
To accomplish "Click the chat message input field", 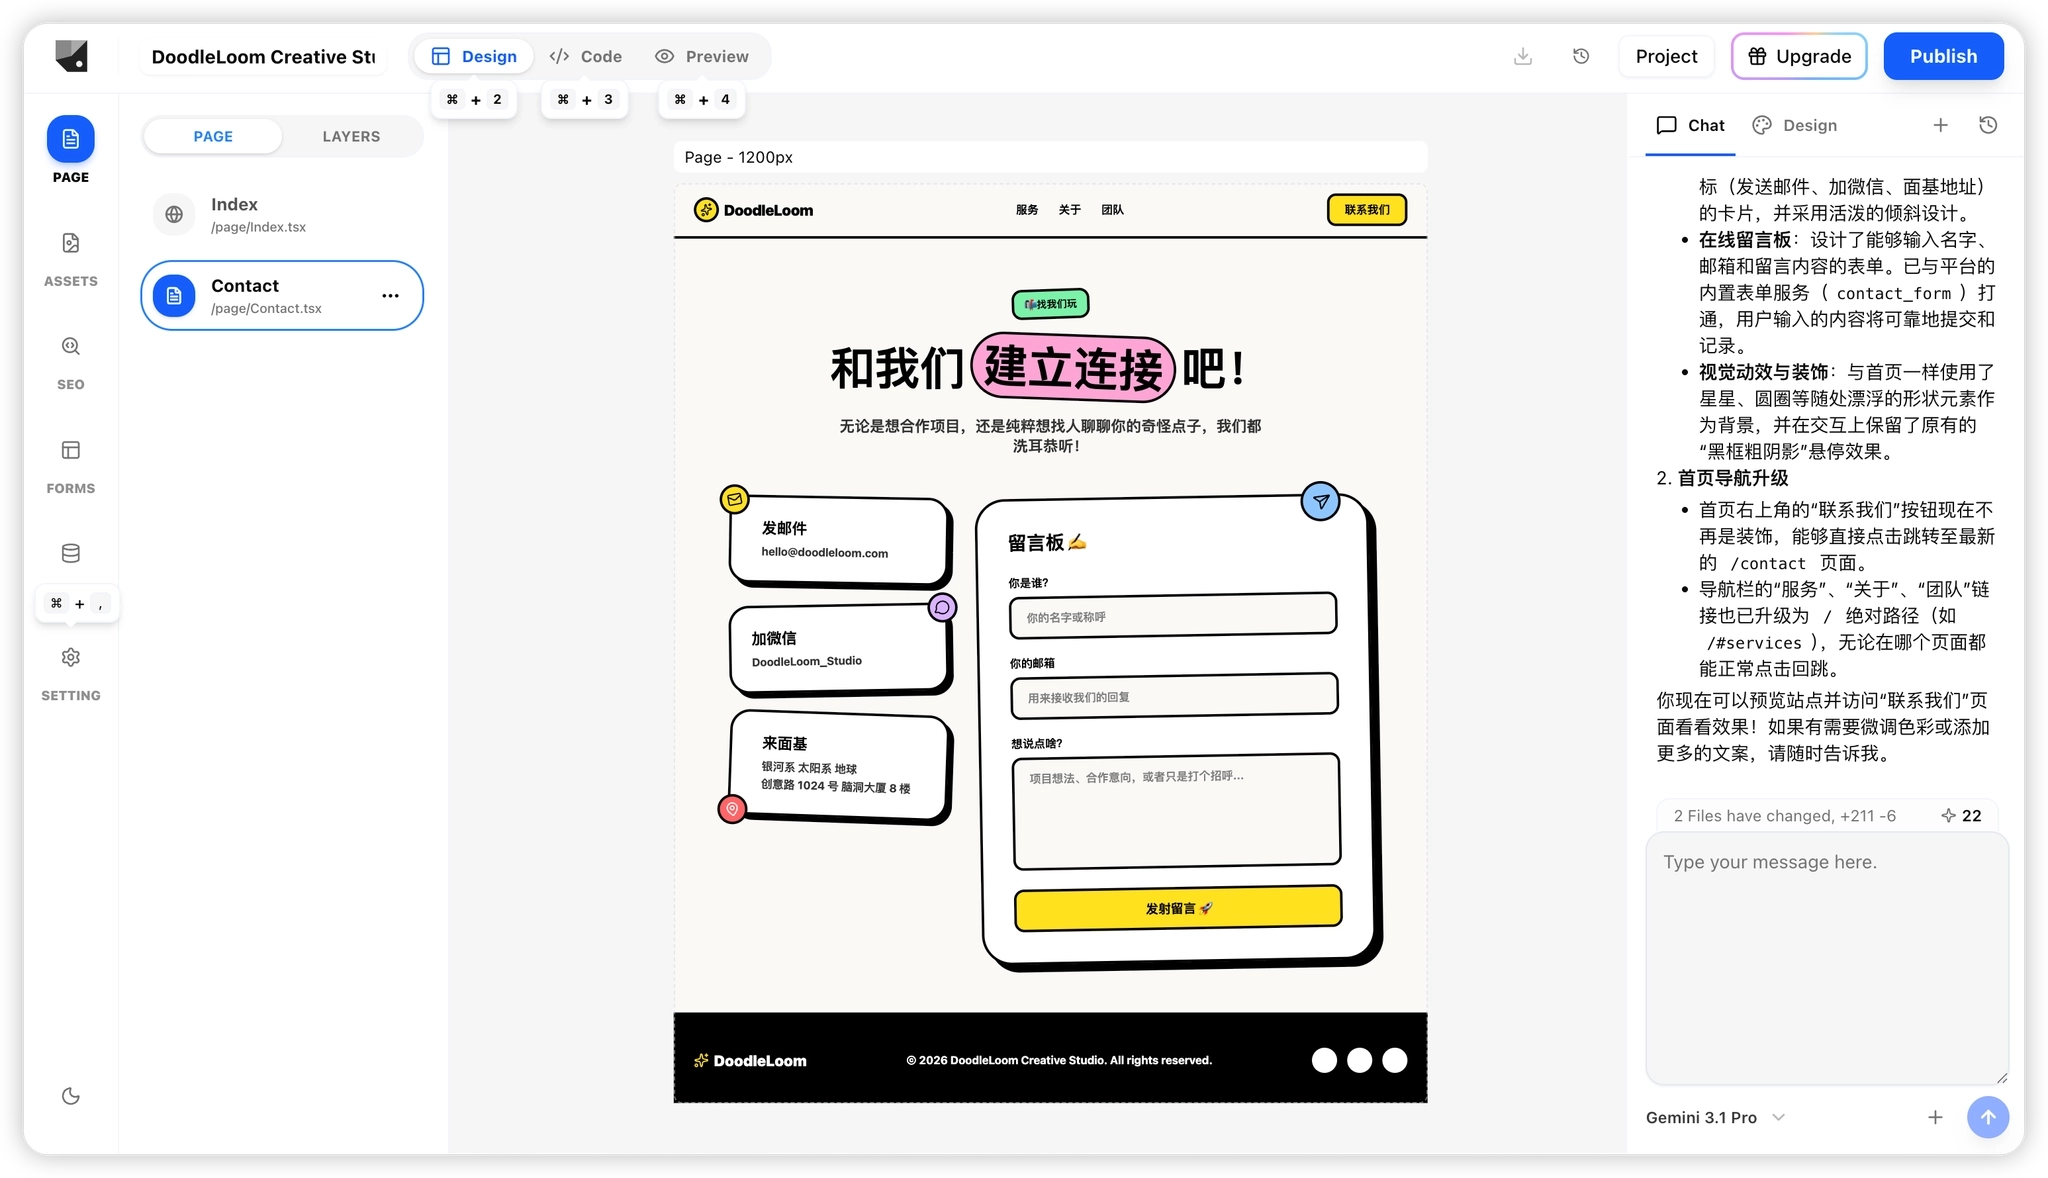I will [1826, 958].
